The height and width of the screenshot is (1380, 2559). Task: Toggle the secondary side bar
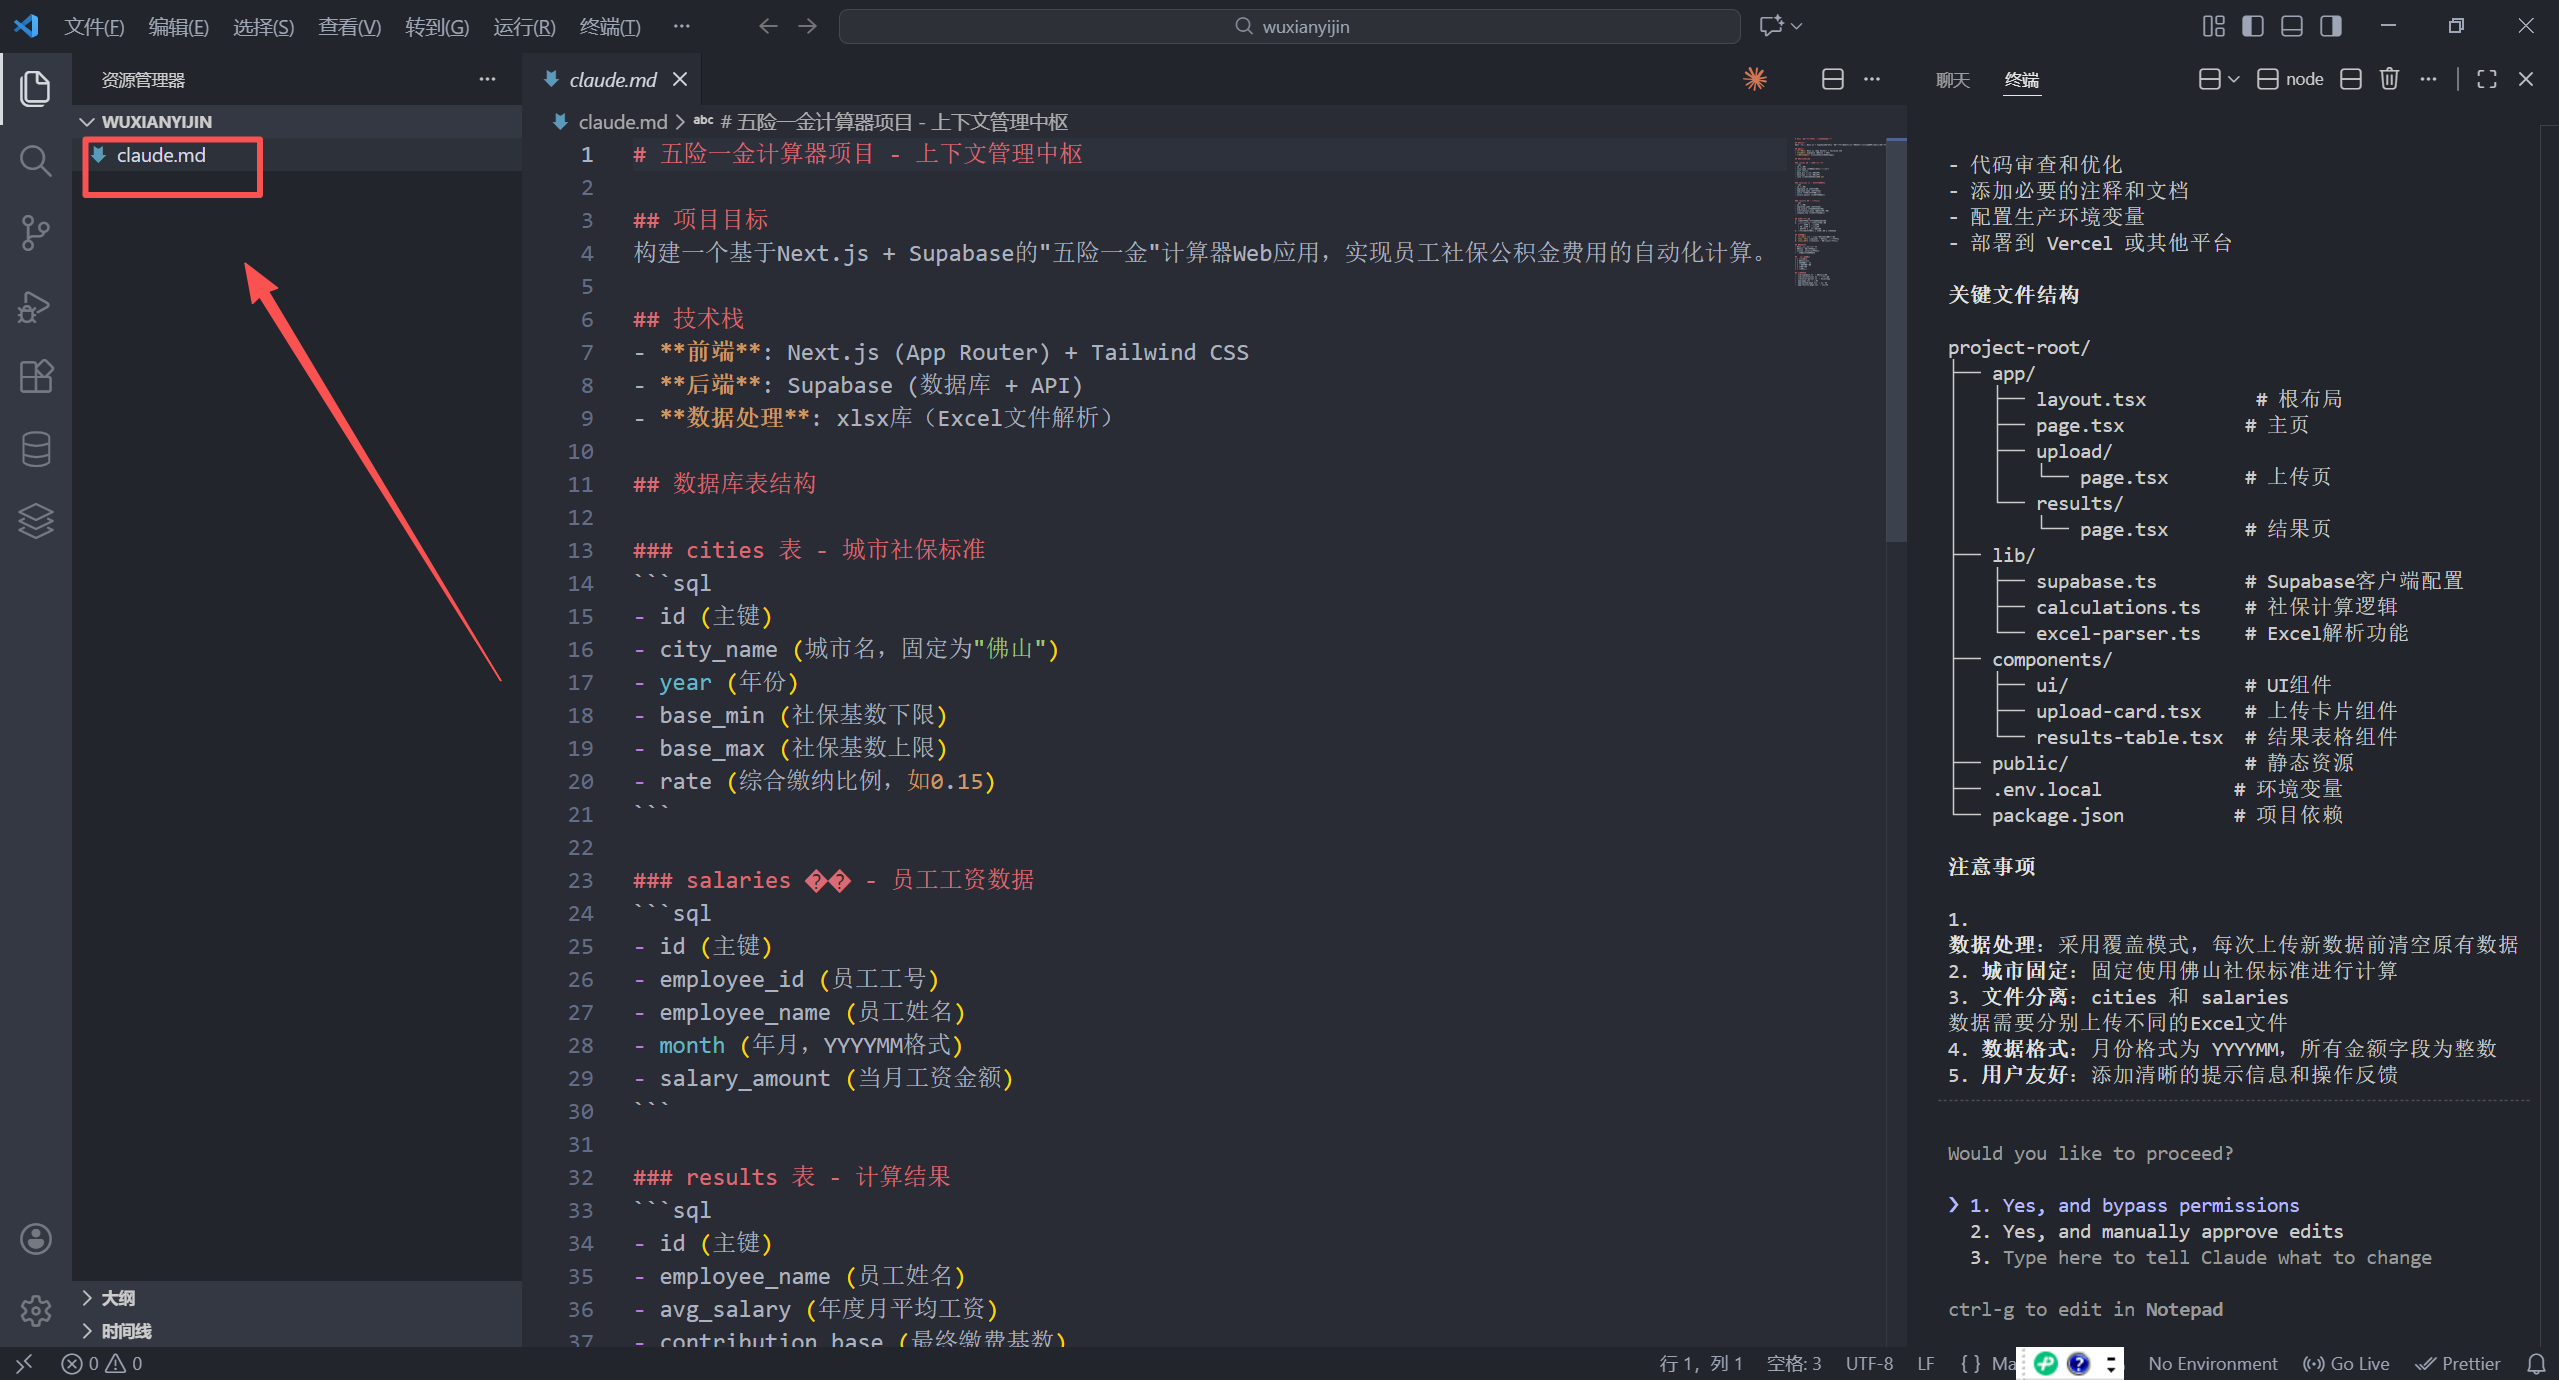tap(2331, 26)
